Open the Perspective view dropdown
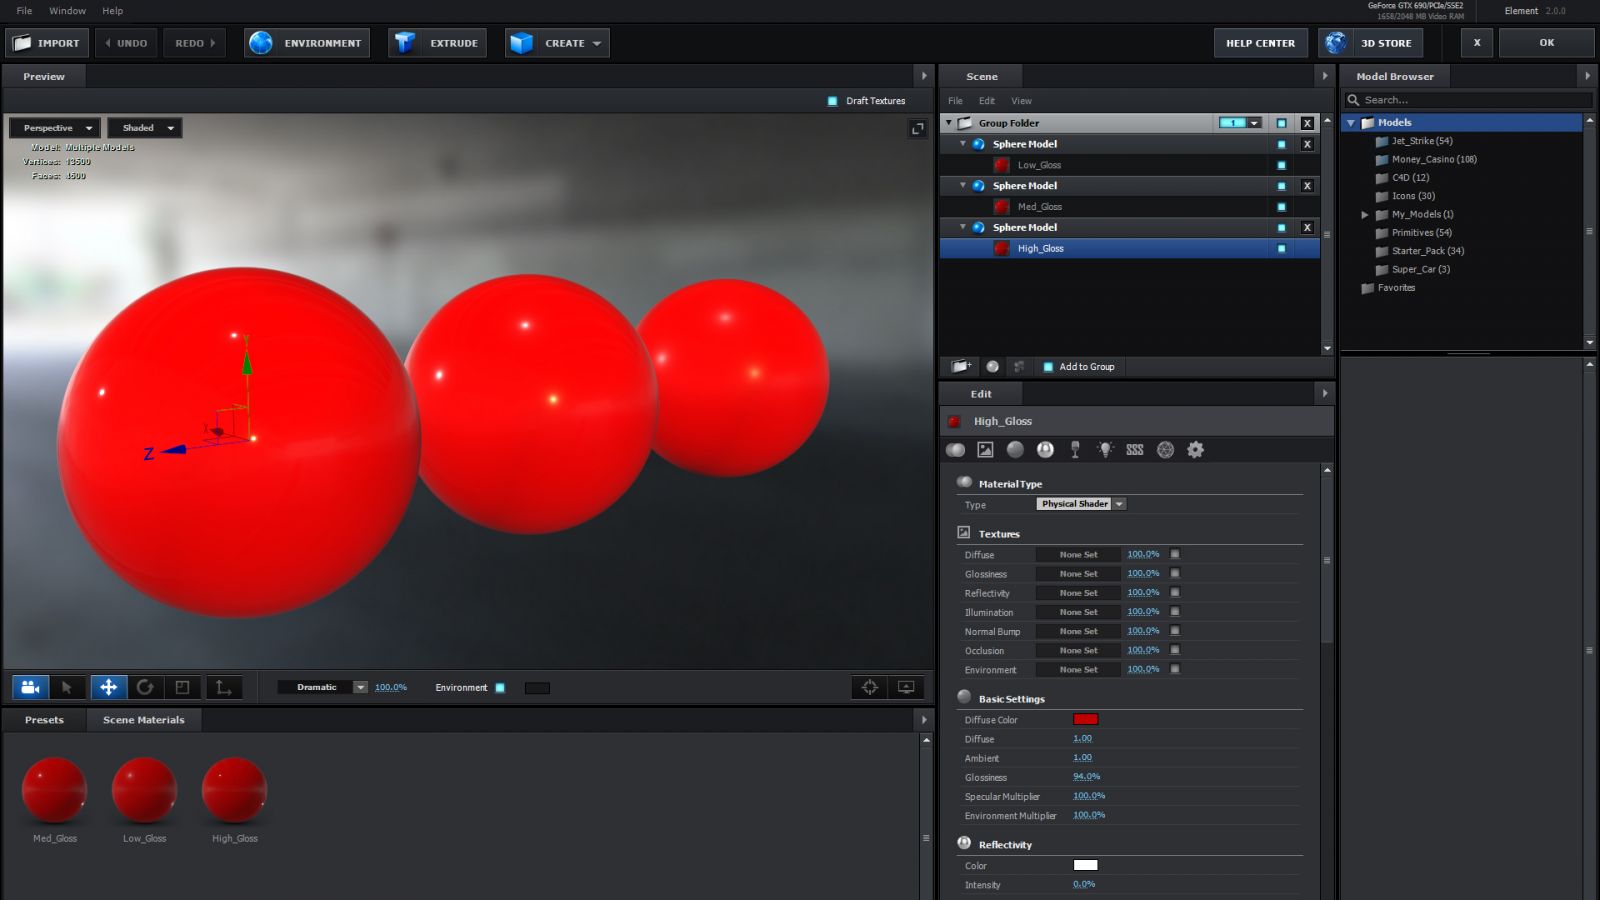1600x900 pixels. coord(53,127)
